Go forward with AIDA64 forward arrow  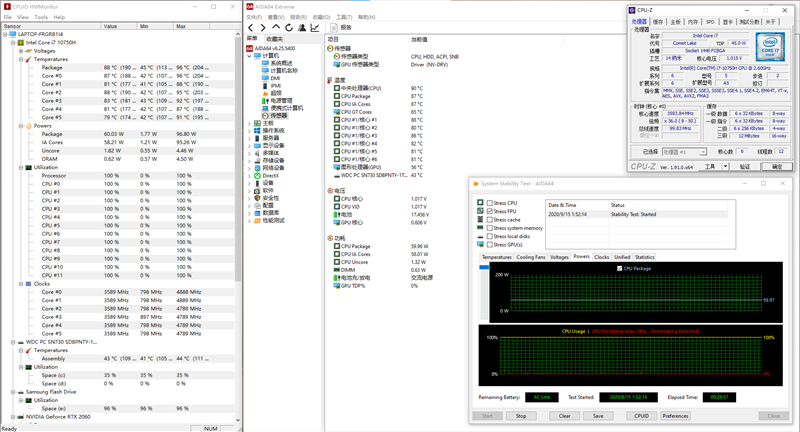263,28
